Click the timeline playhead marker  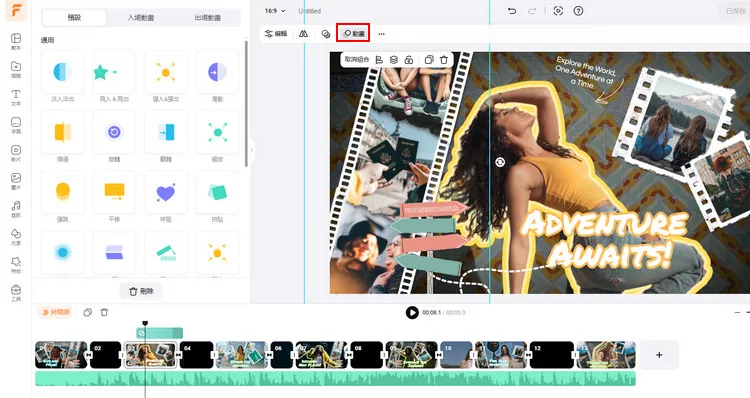[x=145, y=323]
